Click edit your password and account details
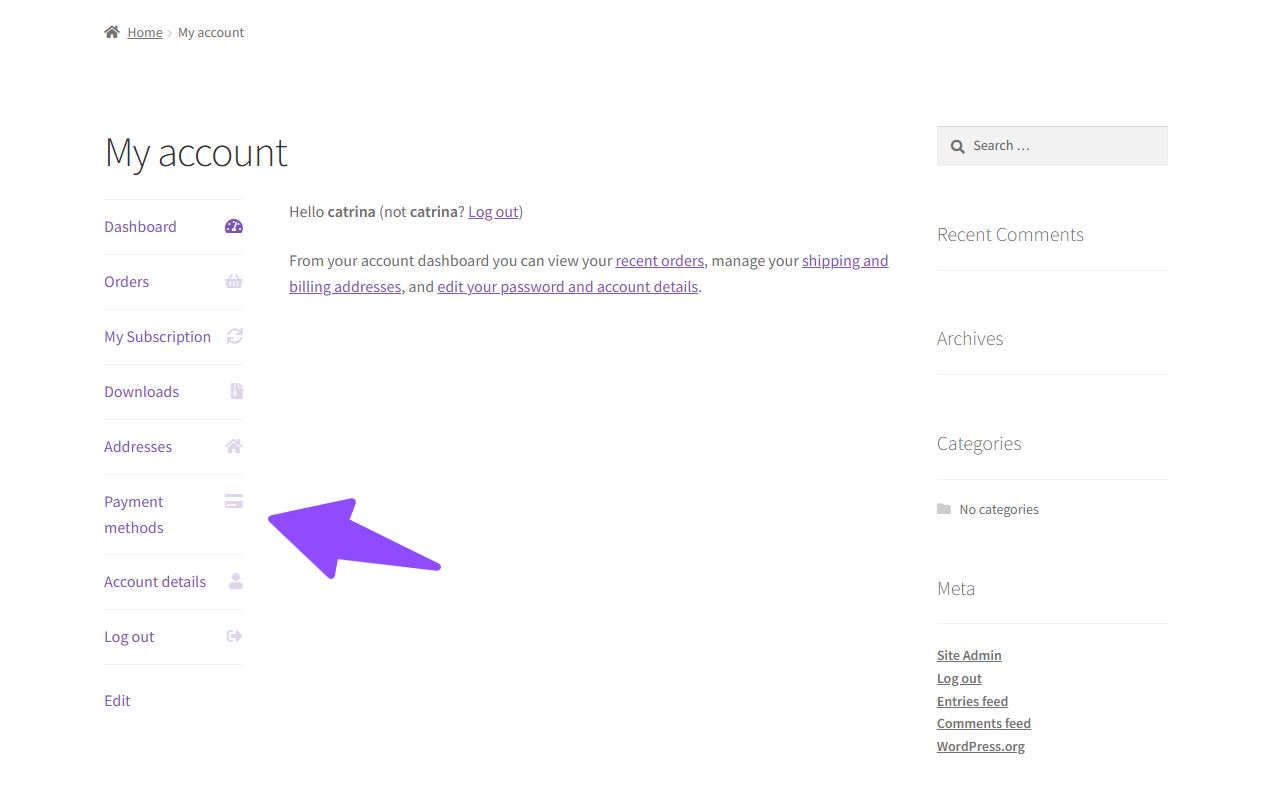 point(567,287)
